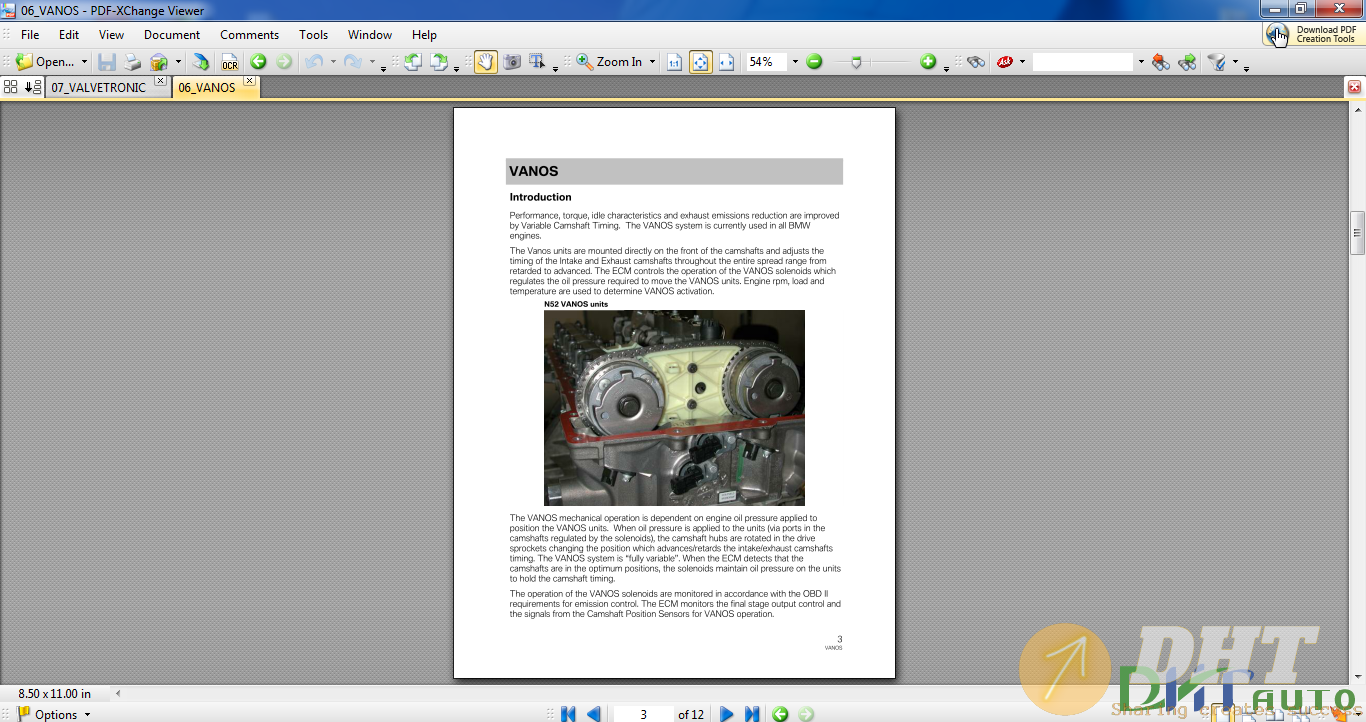Image resolution: width=1366 pixels, height=722 pixels.
Task: Expand the funnel search options dropdown
Action: [1235, 62]
